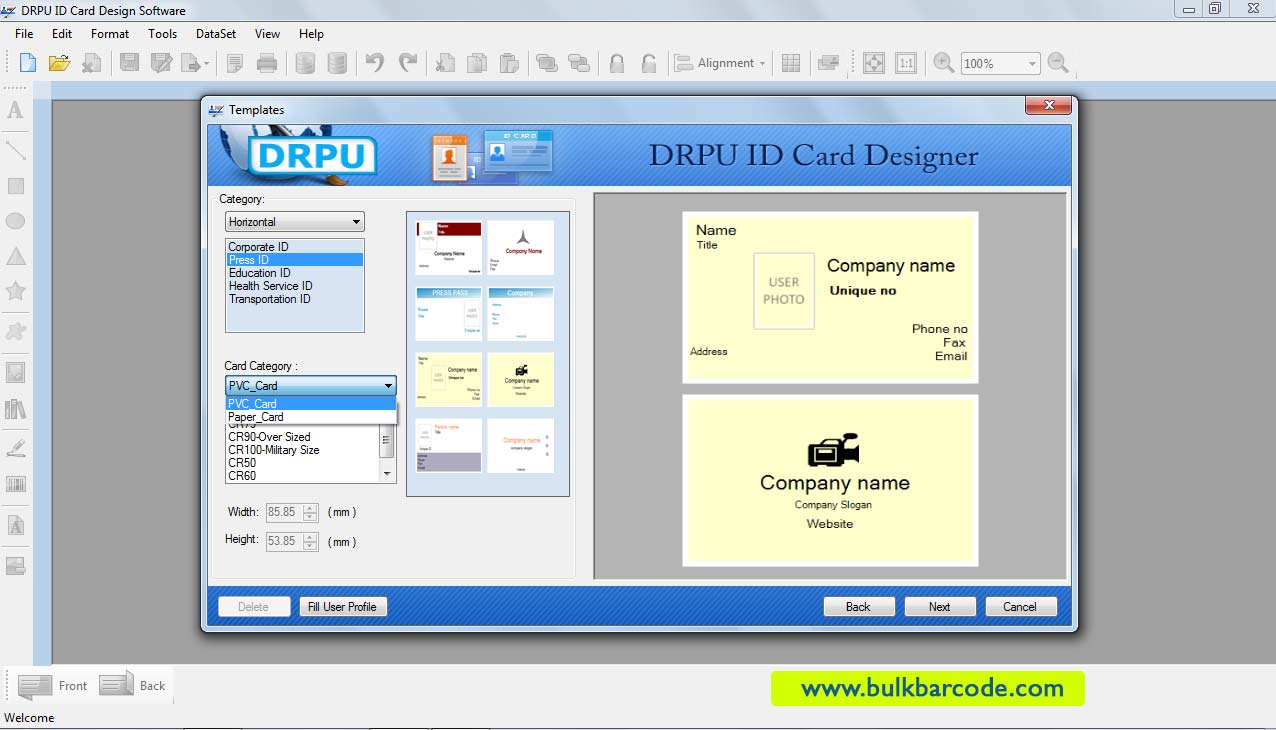Click the Redo arrow icon
The width and height of the screenshot is (1276, 730).
pos(408,63)
